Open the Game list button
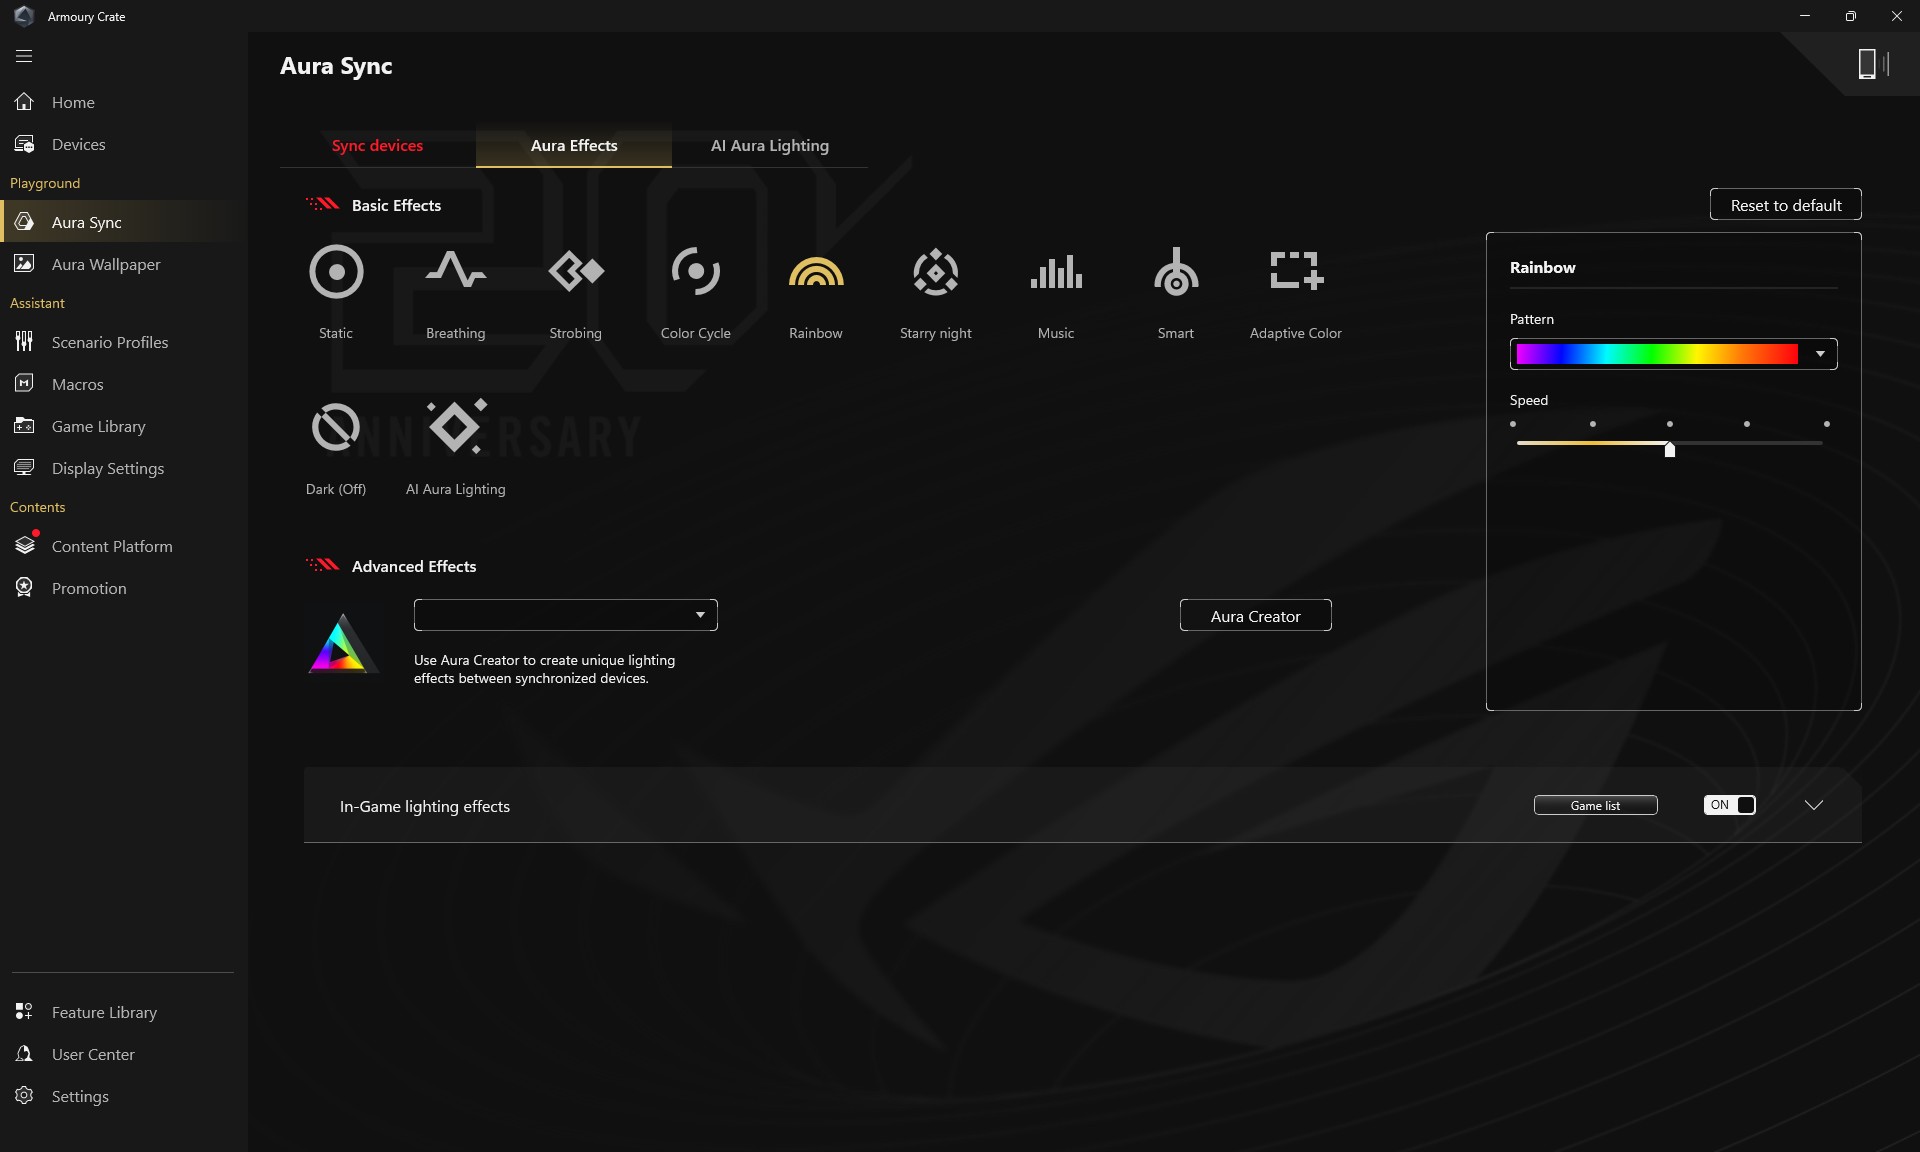Image resolution: width=1920 pixels, height=1152 pixels. pos(1595,805)
